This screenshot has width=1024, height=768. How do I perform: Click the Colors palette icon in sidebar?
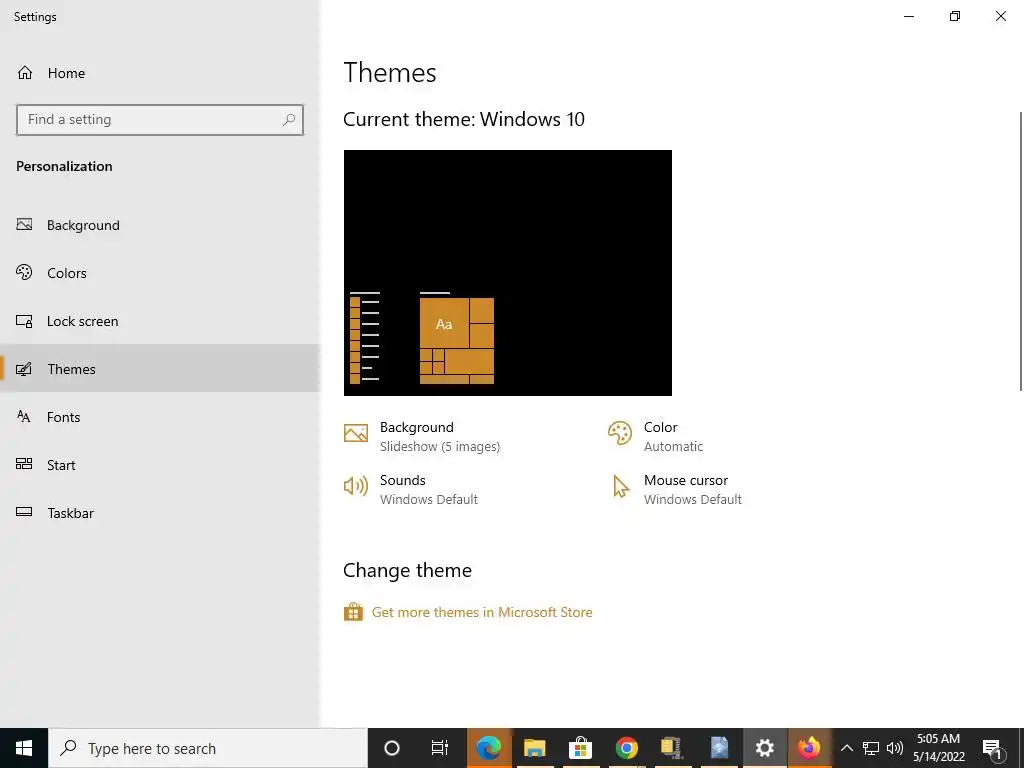pos(24,272)
